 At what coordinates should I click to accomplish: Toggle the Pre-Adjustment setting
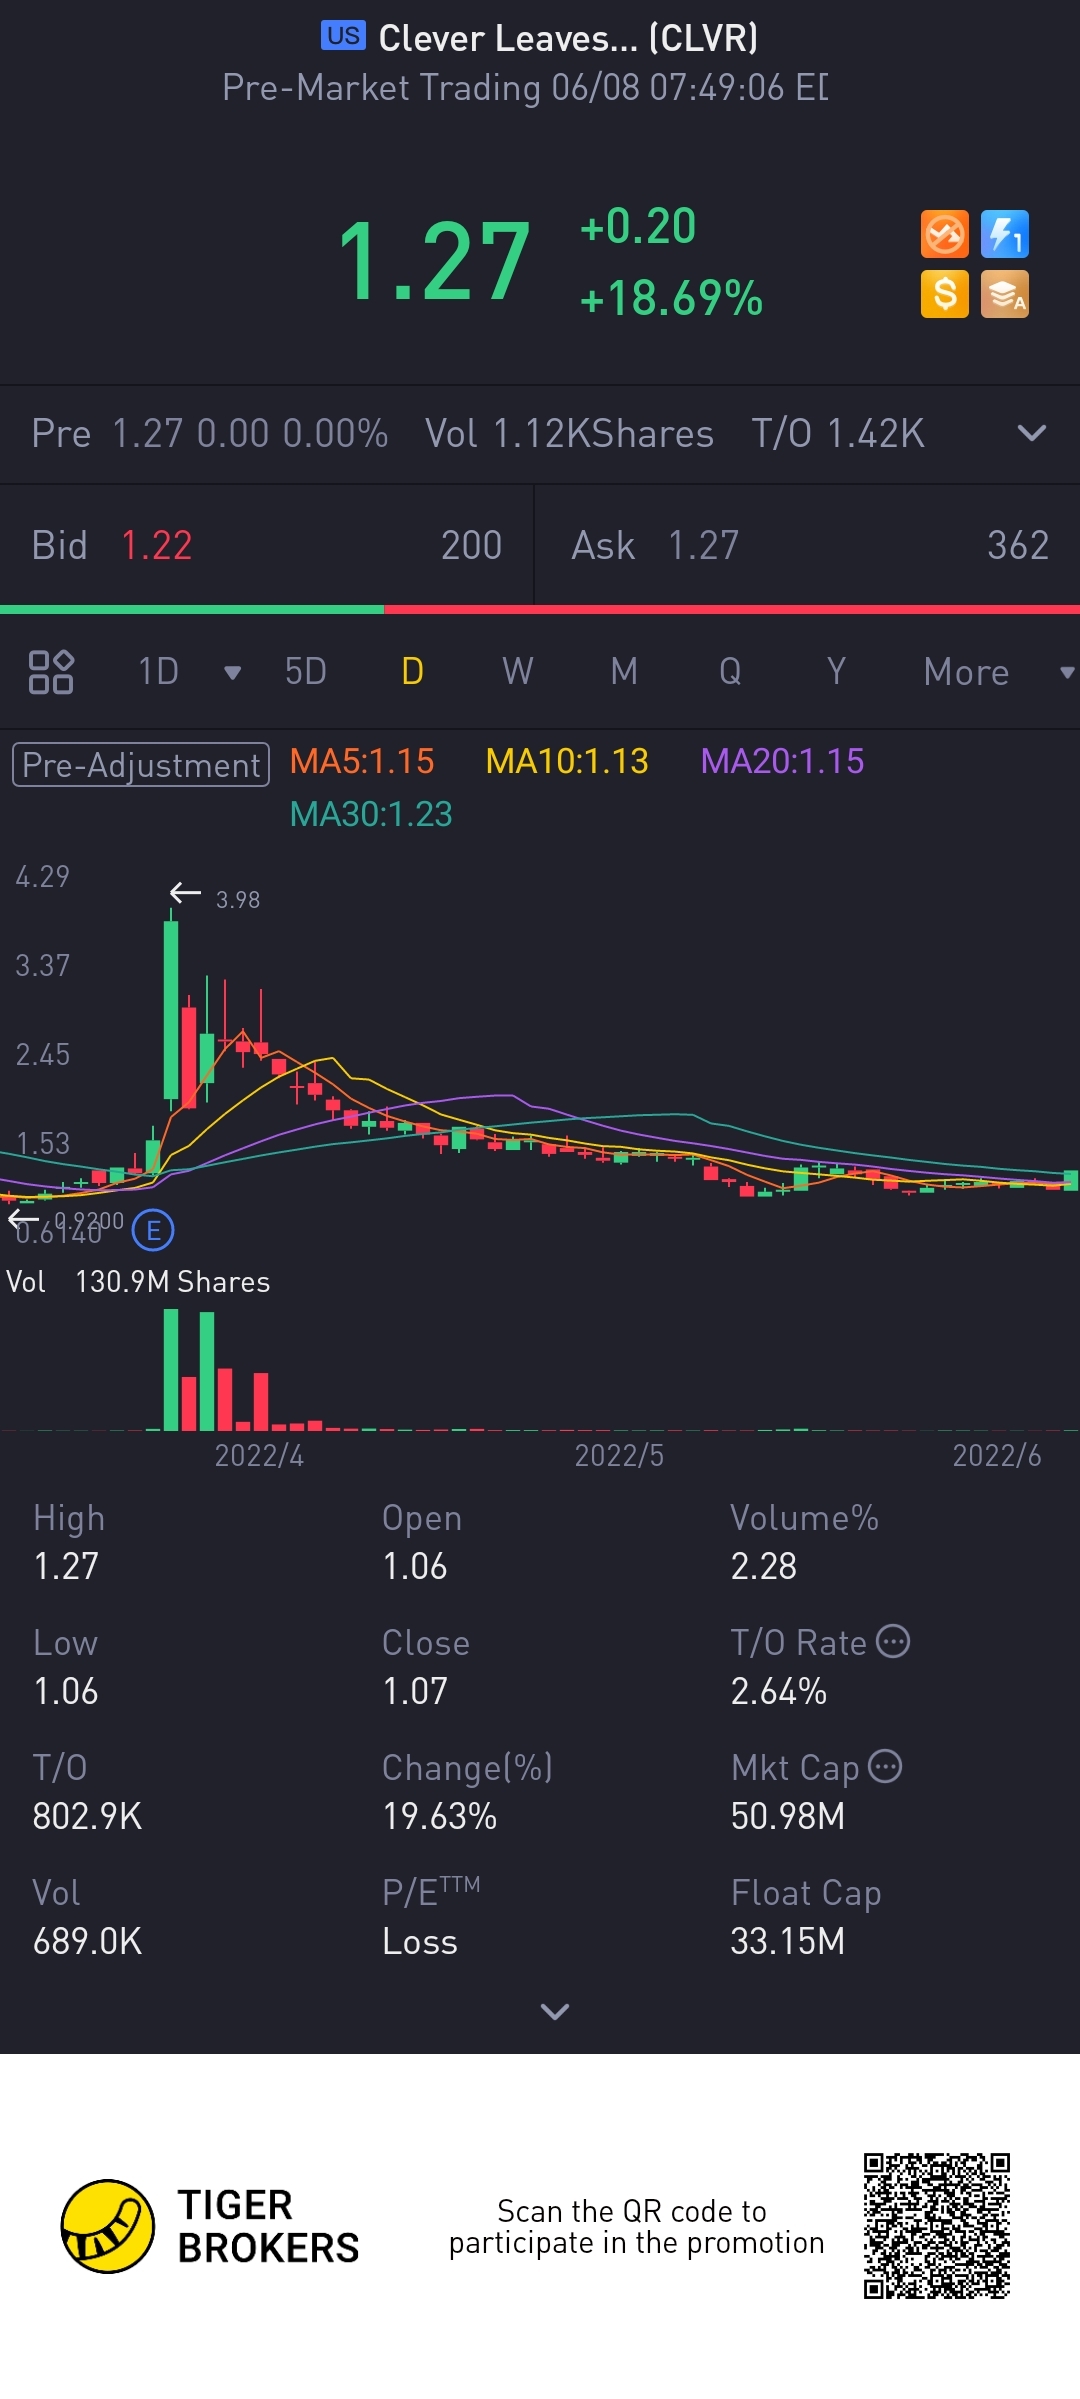click(141, 765)
